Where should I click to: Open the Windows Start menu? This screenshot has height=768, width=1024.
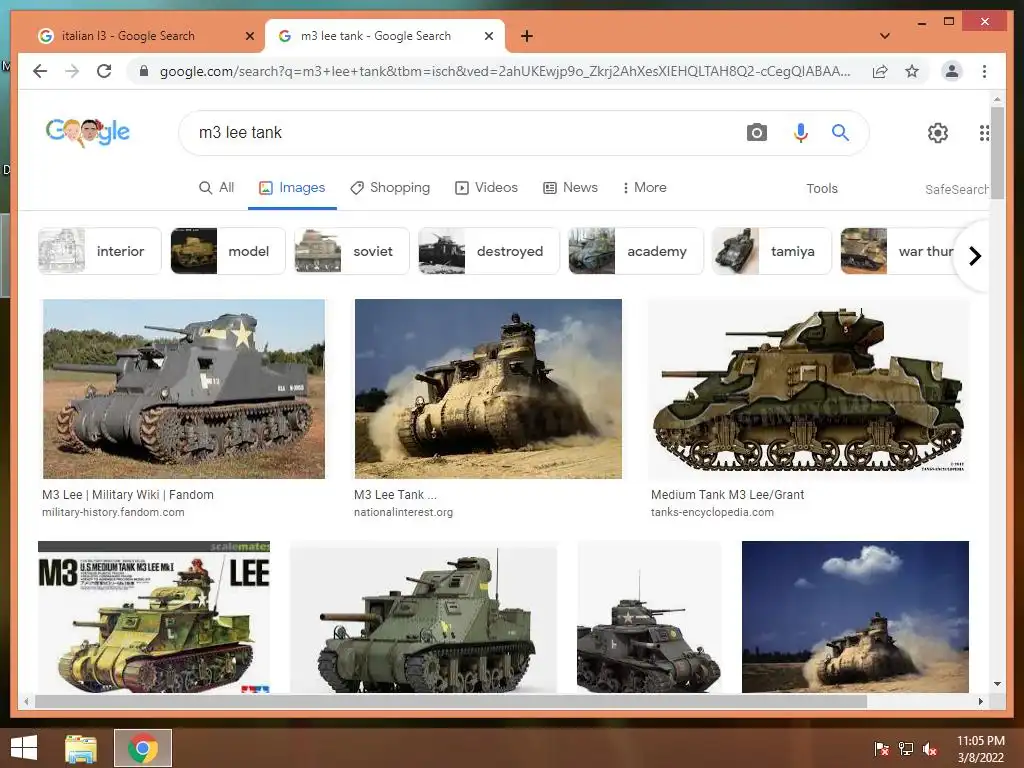point(24,748)
